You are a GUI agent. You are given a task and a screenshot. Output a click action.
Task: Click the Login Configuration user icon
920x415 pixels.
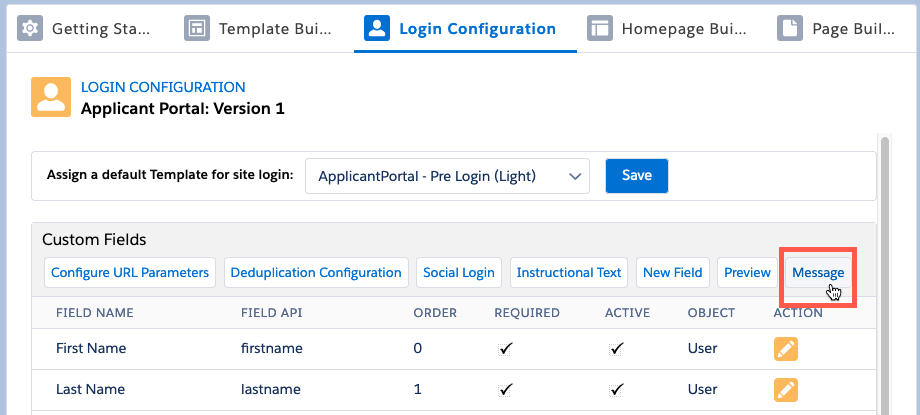pyautogui.click(x=376, y=28)
